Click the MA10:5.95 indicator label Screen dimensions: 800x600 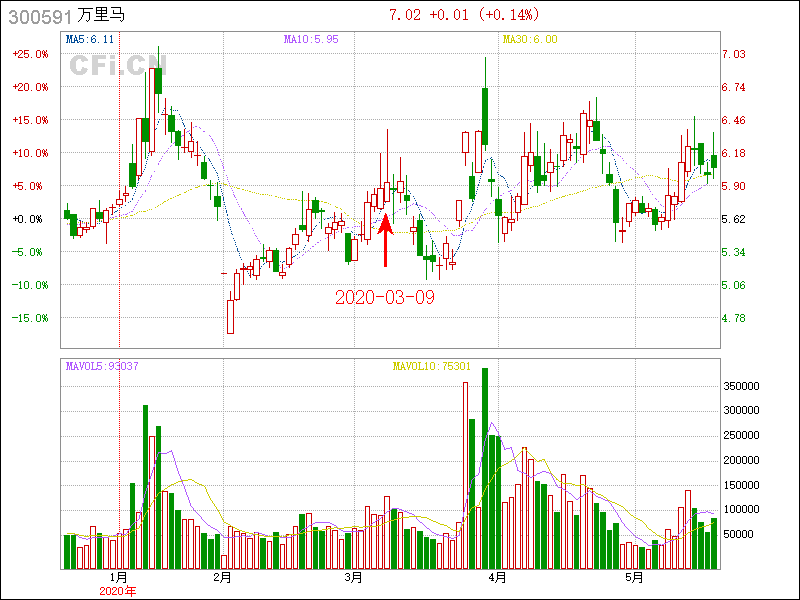tap(311, 40)
